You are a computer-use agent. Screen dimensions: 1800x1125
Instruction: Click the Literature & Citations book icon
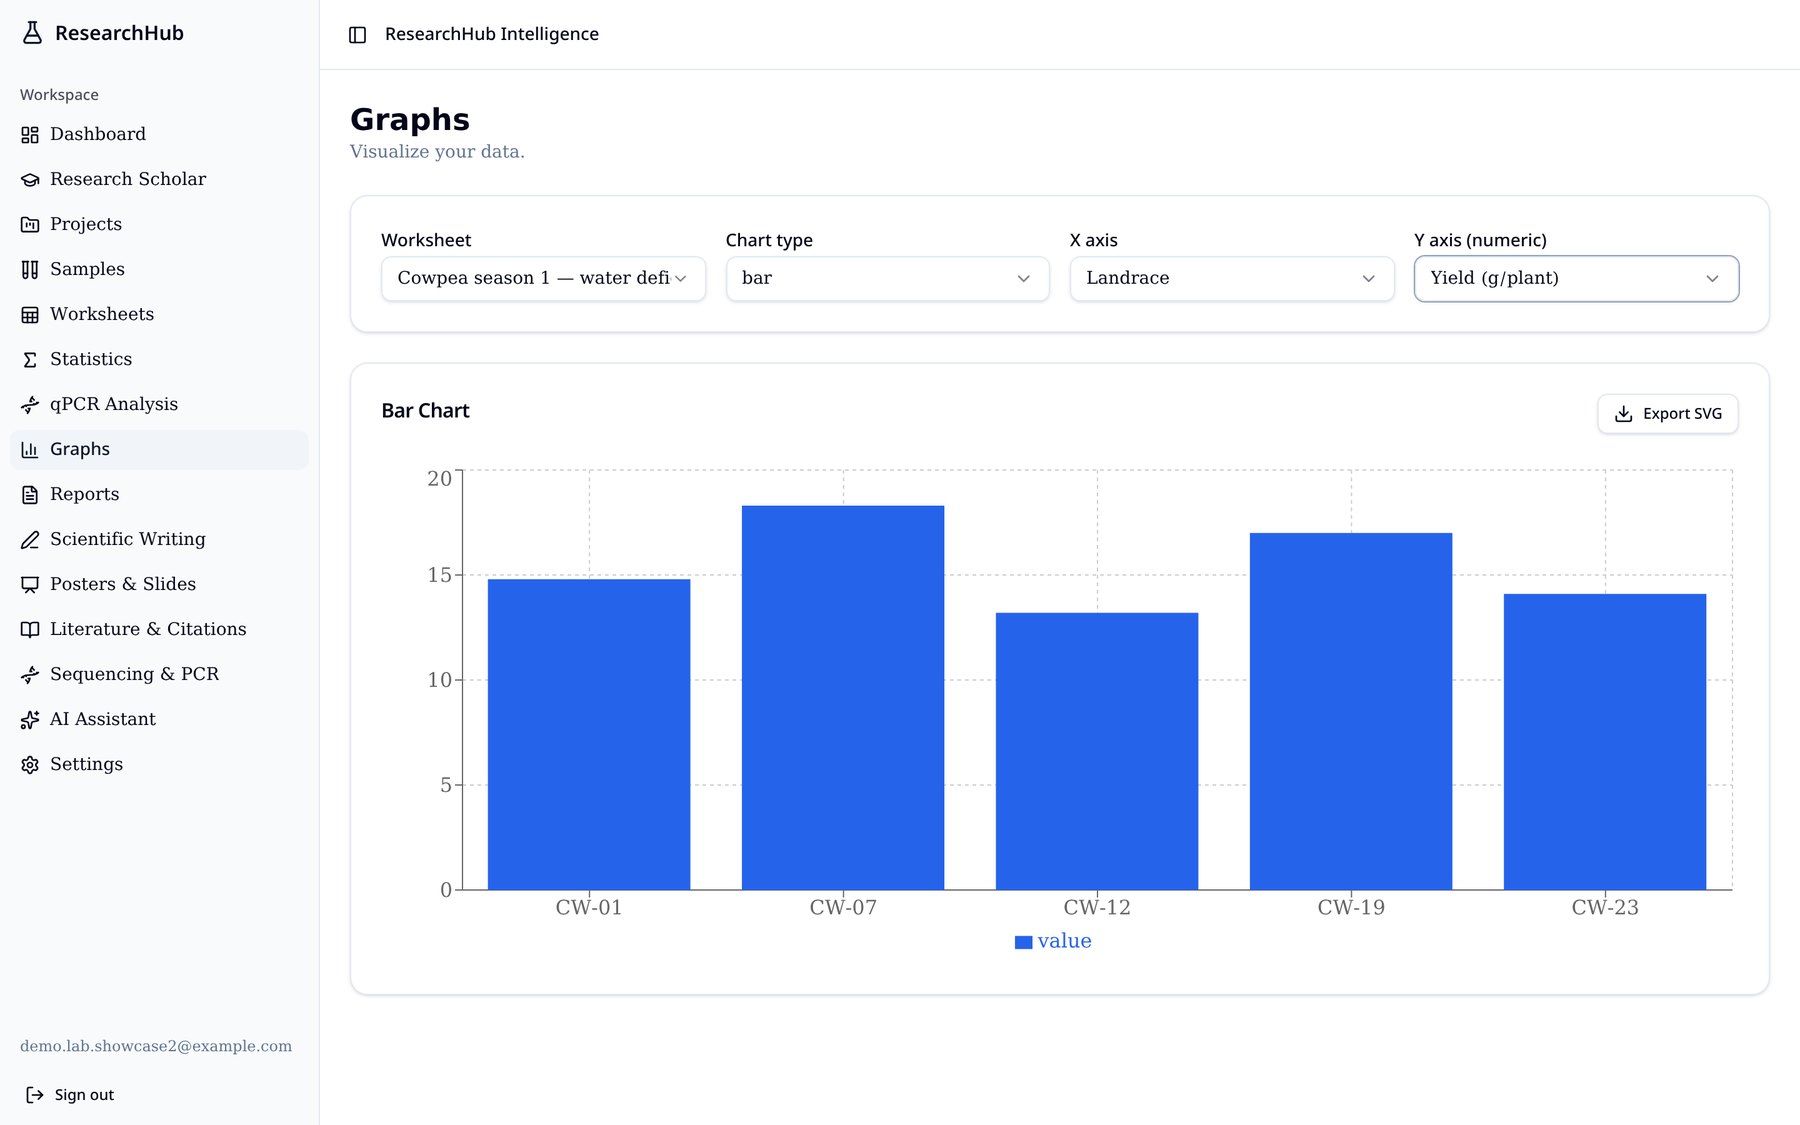click(x=30, y=630)
